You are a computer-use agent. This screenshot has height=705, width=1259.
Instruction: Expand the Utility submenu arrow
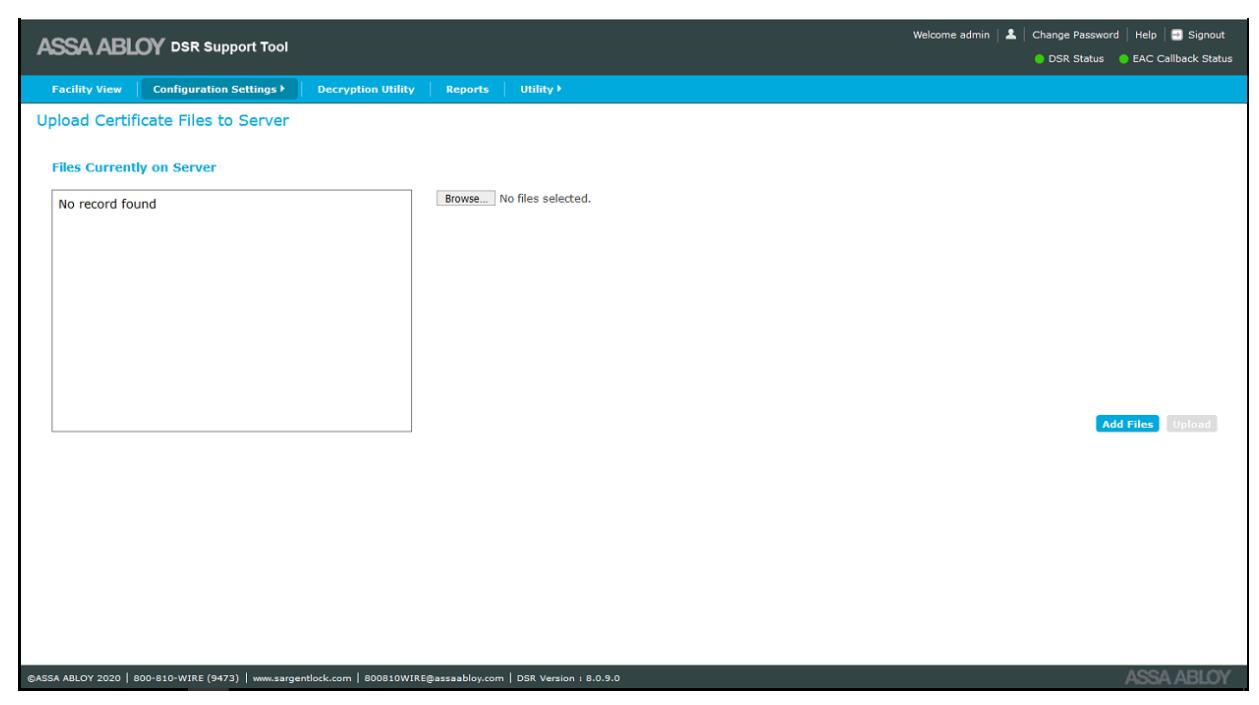click(559, 89)
